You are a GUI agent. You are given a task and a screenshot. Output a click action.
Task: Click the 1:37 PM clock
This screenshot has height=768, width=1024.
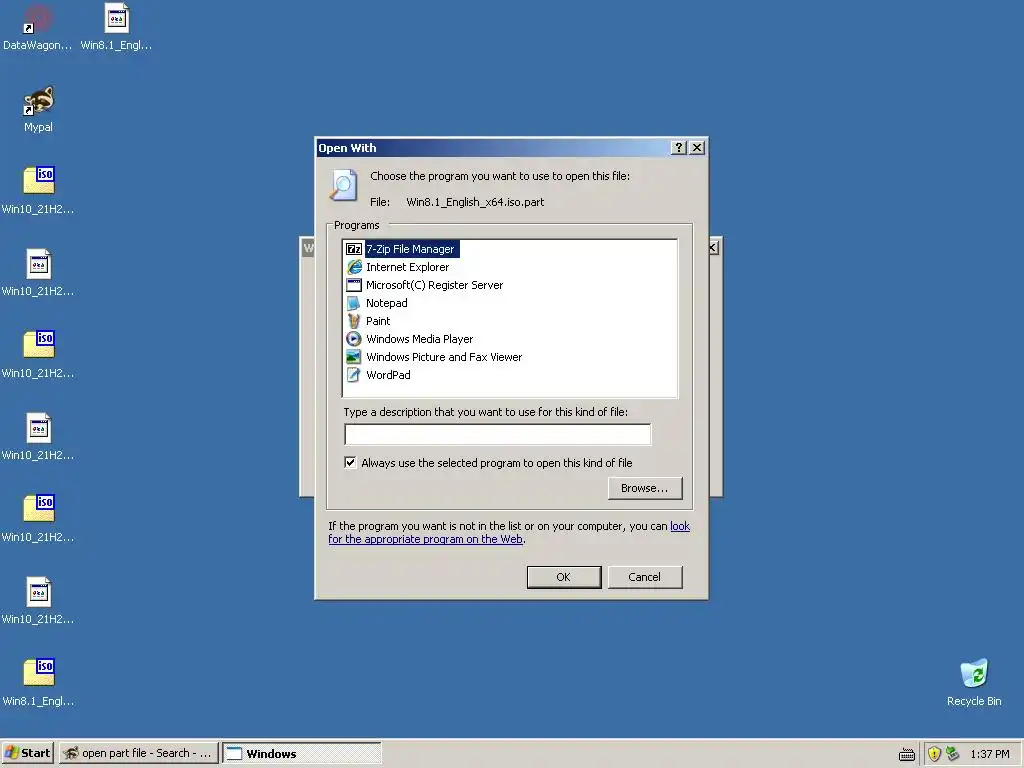click(989, 754)
